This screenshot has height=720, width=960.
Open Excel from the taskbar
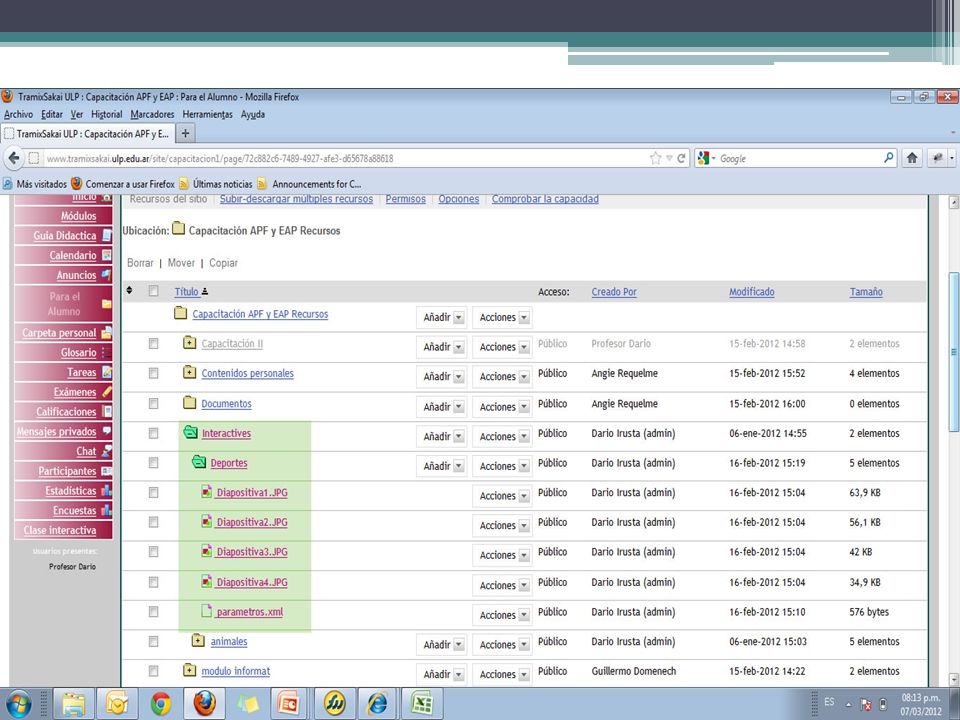(x=422, y=704)
